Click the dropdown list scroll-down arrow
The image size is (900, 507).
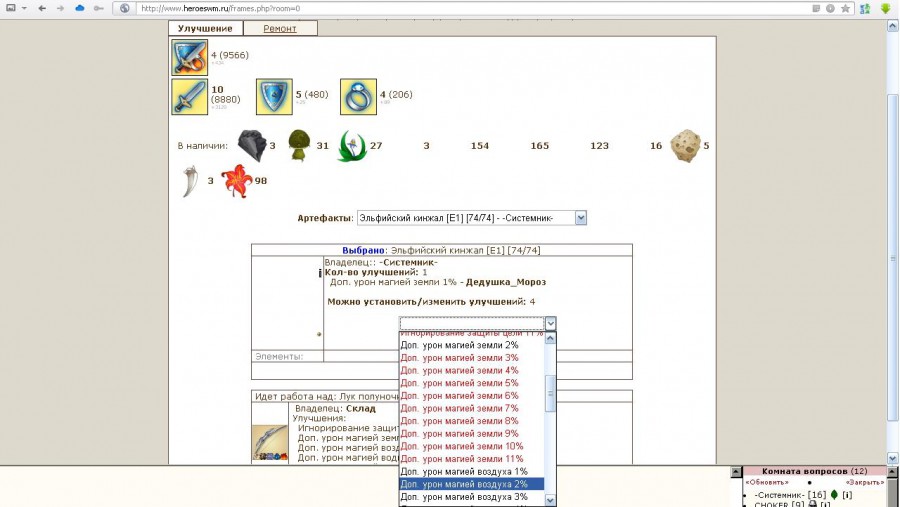[x=550, y=500]
